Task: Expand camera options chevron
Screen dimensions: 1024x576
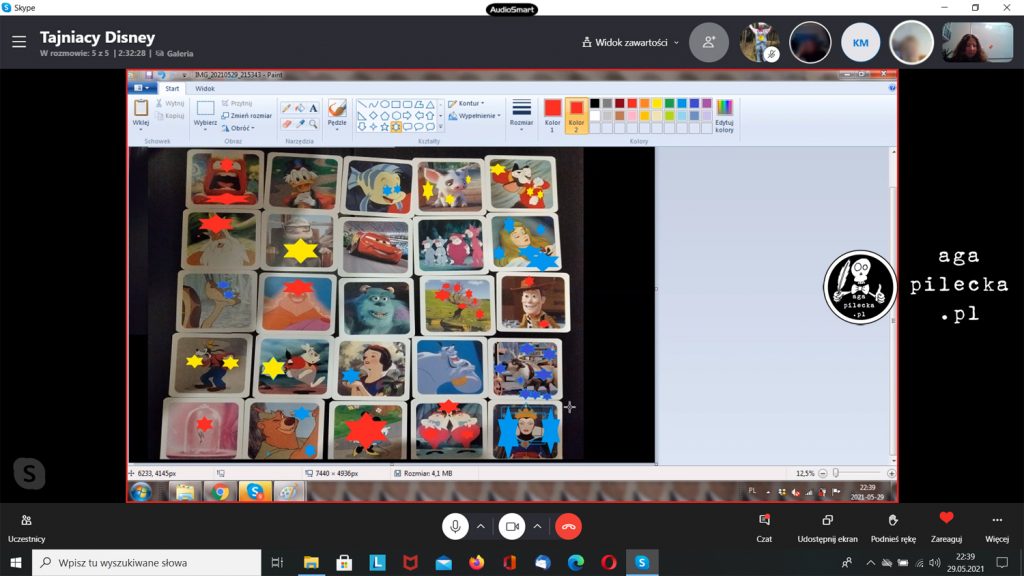Action: (537, 526)
